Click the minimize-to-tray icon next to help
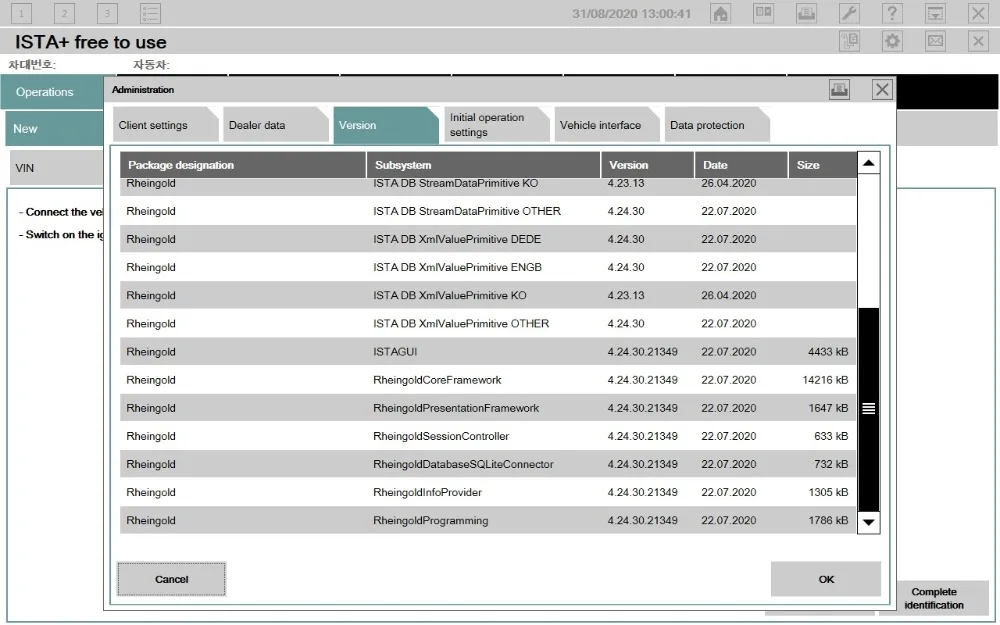Screen dimensions: 1000x625 pyautogui.click(x=935, y=13)
